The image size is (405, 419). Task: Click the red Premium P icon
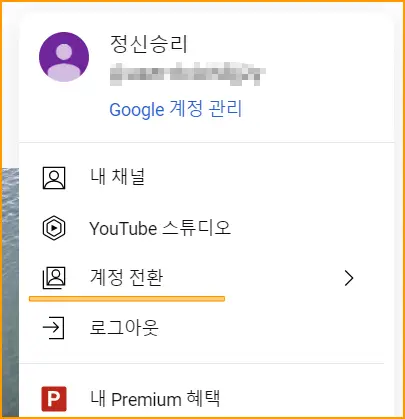(x=54, y=399)
